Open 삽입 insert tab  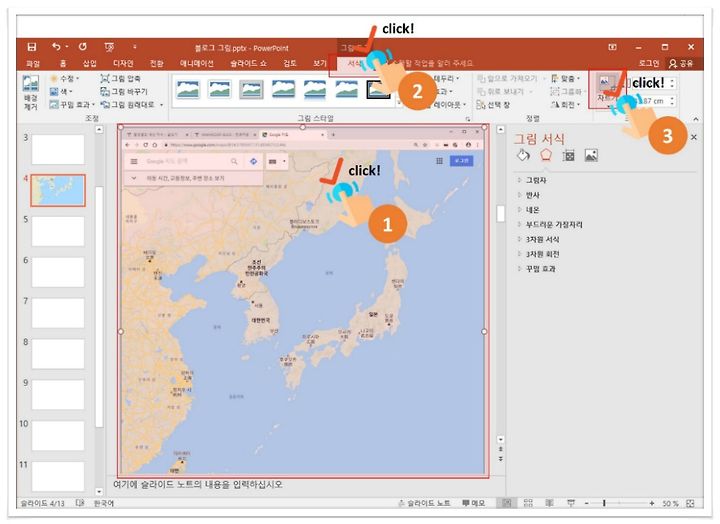click(90, 63)
